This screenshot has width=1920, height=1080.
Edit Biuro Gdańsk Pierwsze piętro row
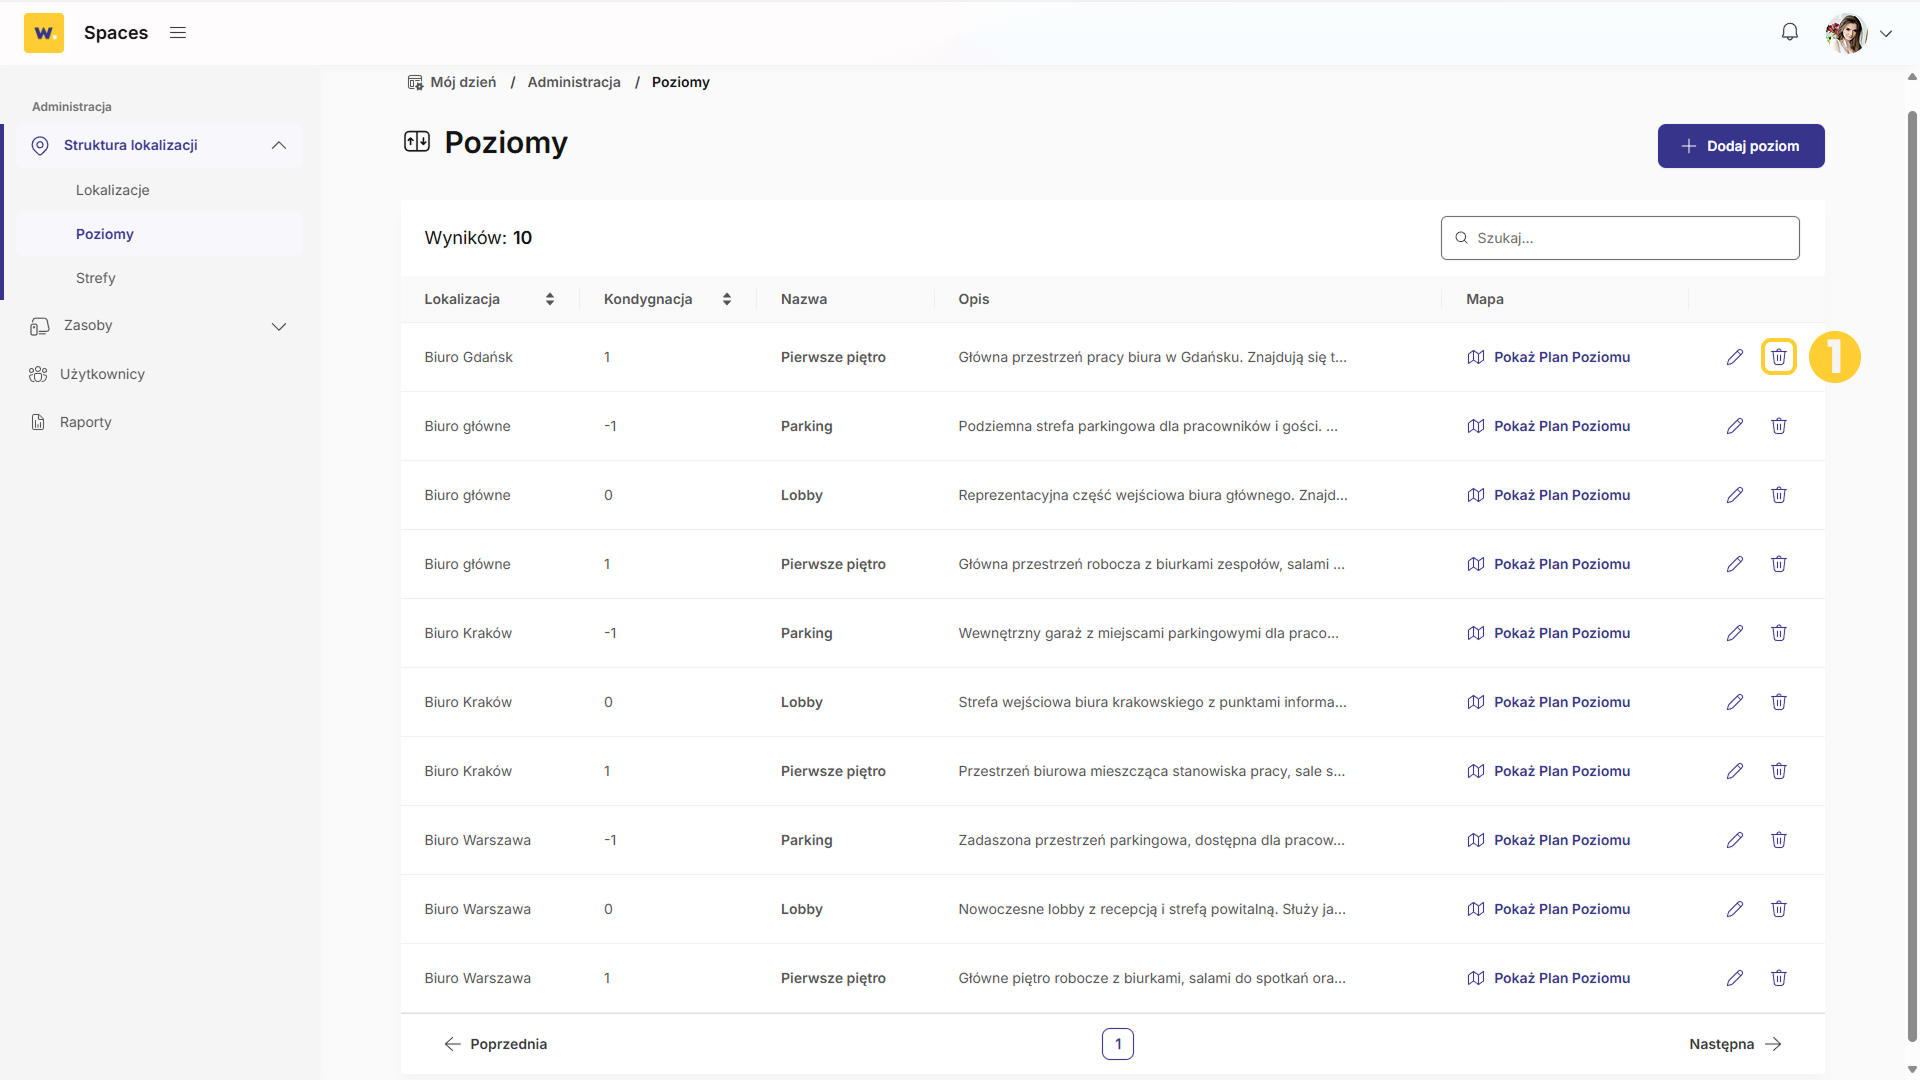(x=1735, y=357)
